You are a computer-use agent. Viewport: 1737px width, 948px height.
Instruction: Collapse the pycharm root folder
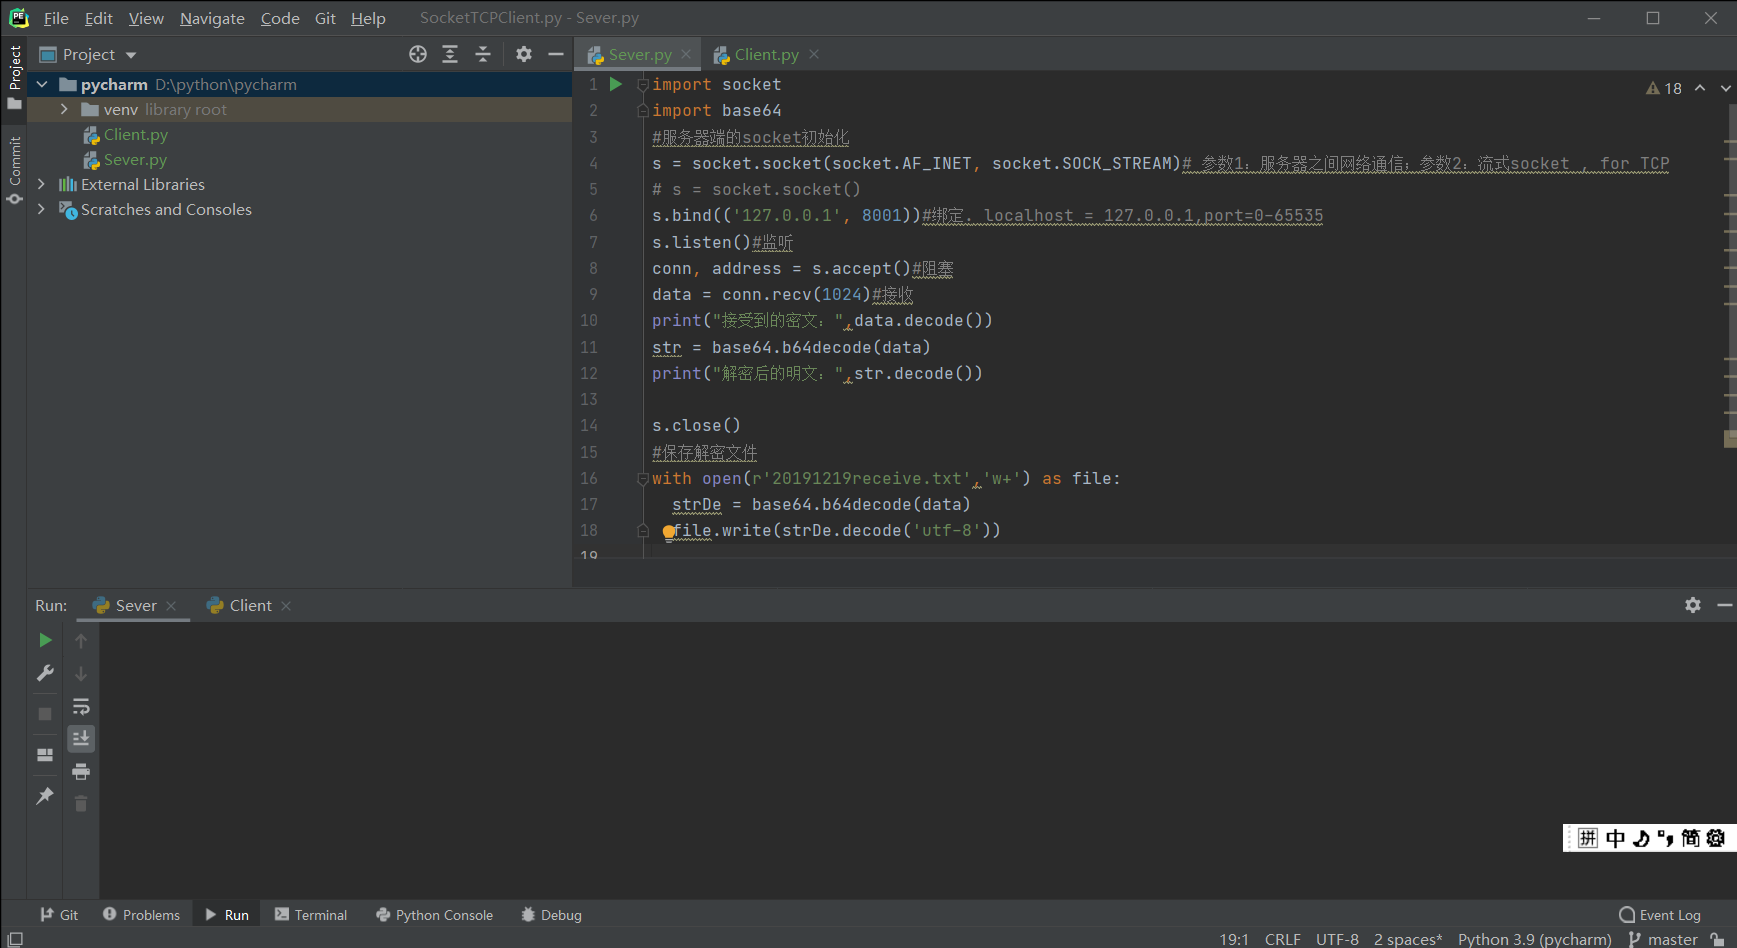42,84
